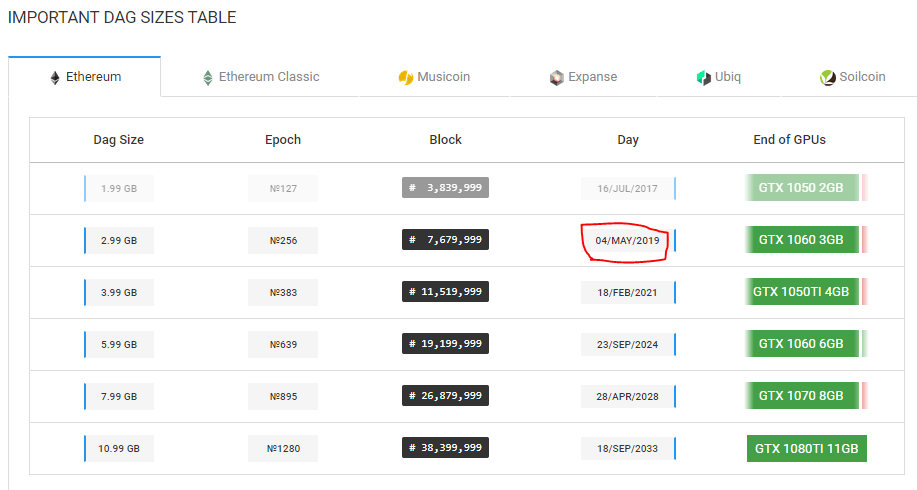
Task: Switch to the Ubiq tab
Action: pos(719,77)
